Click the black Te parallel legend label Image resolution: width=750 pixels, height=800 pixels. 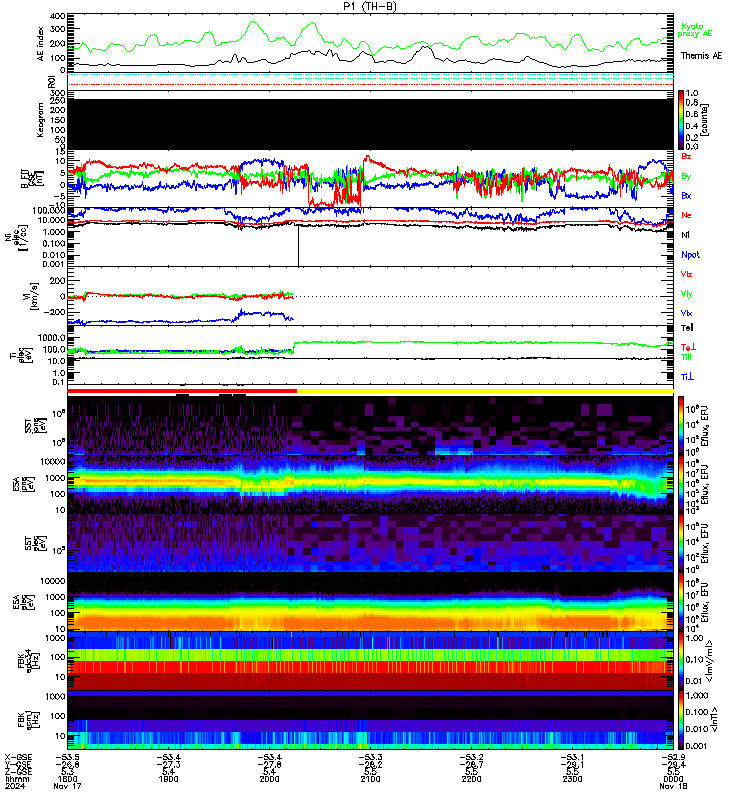pos(687,328)
